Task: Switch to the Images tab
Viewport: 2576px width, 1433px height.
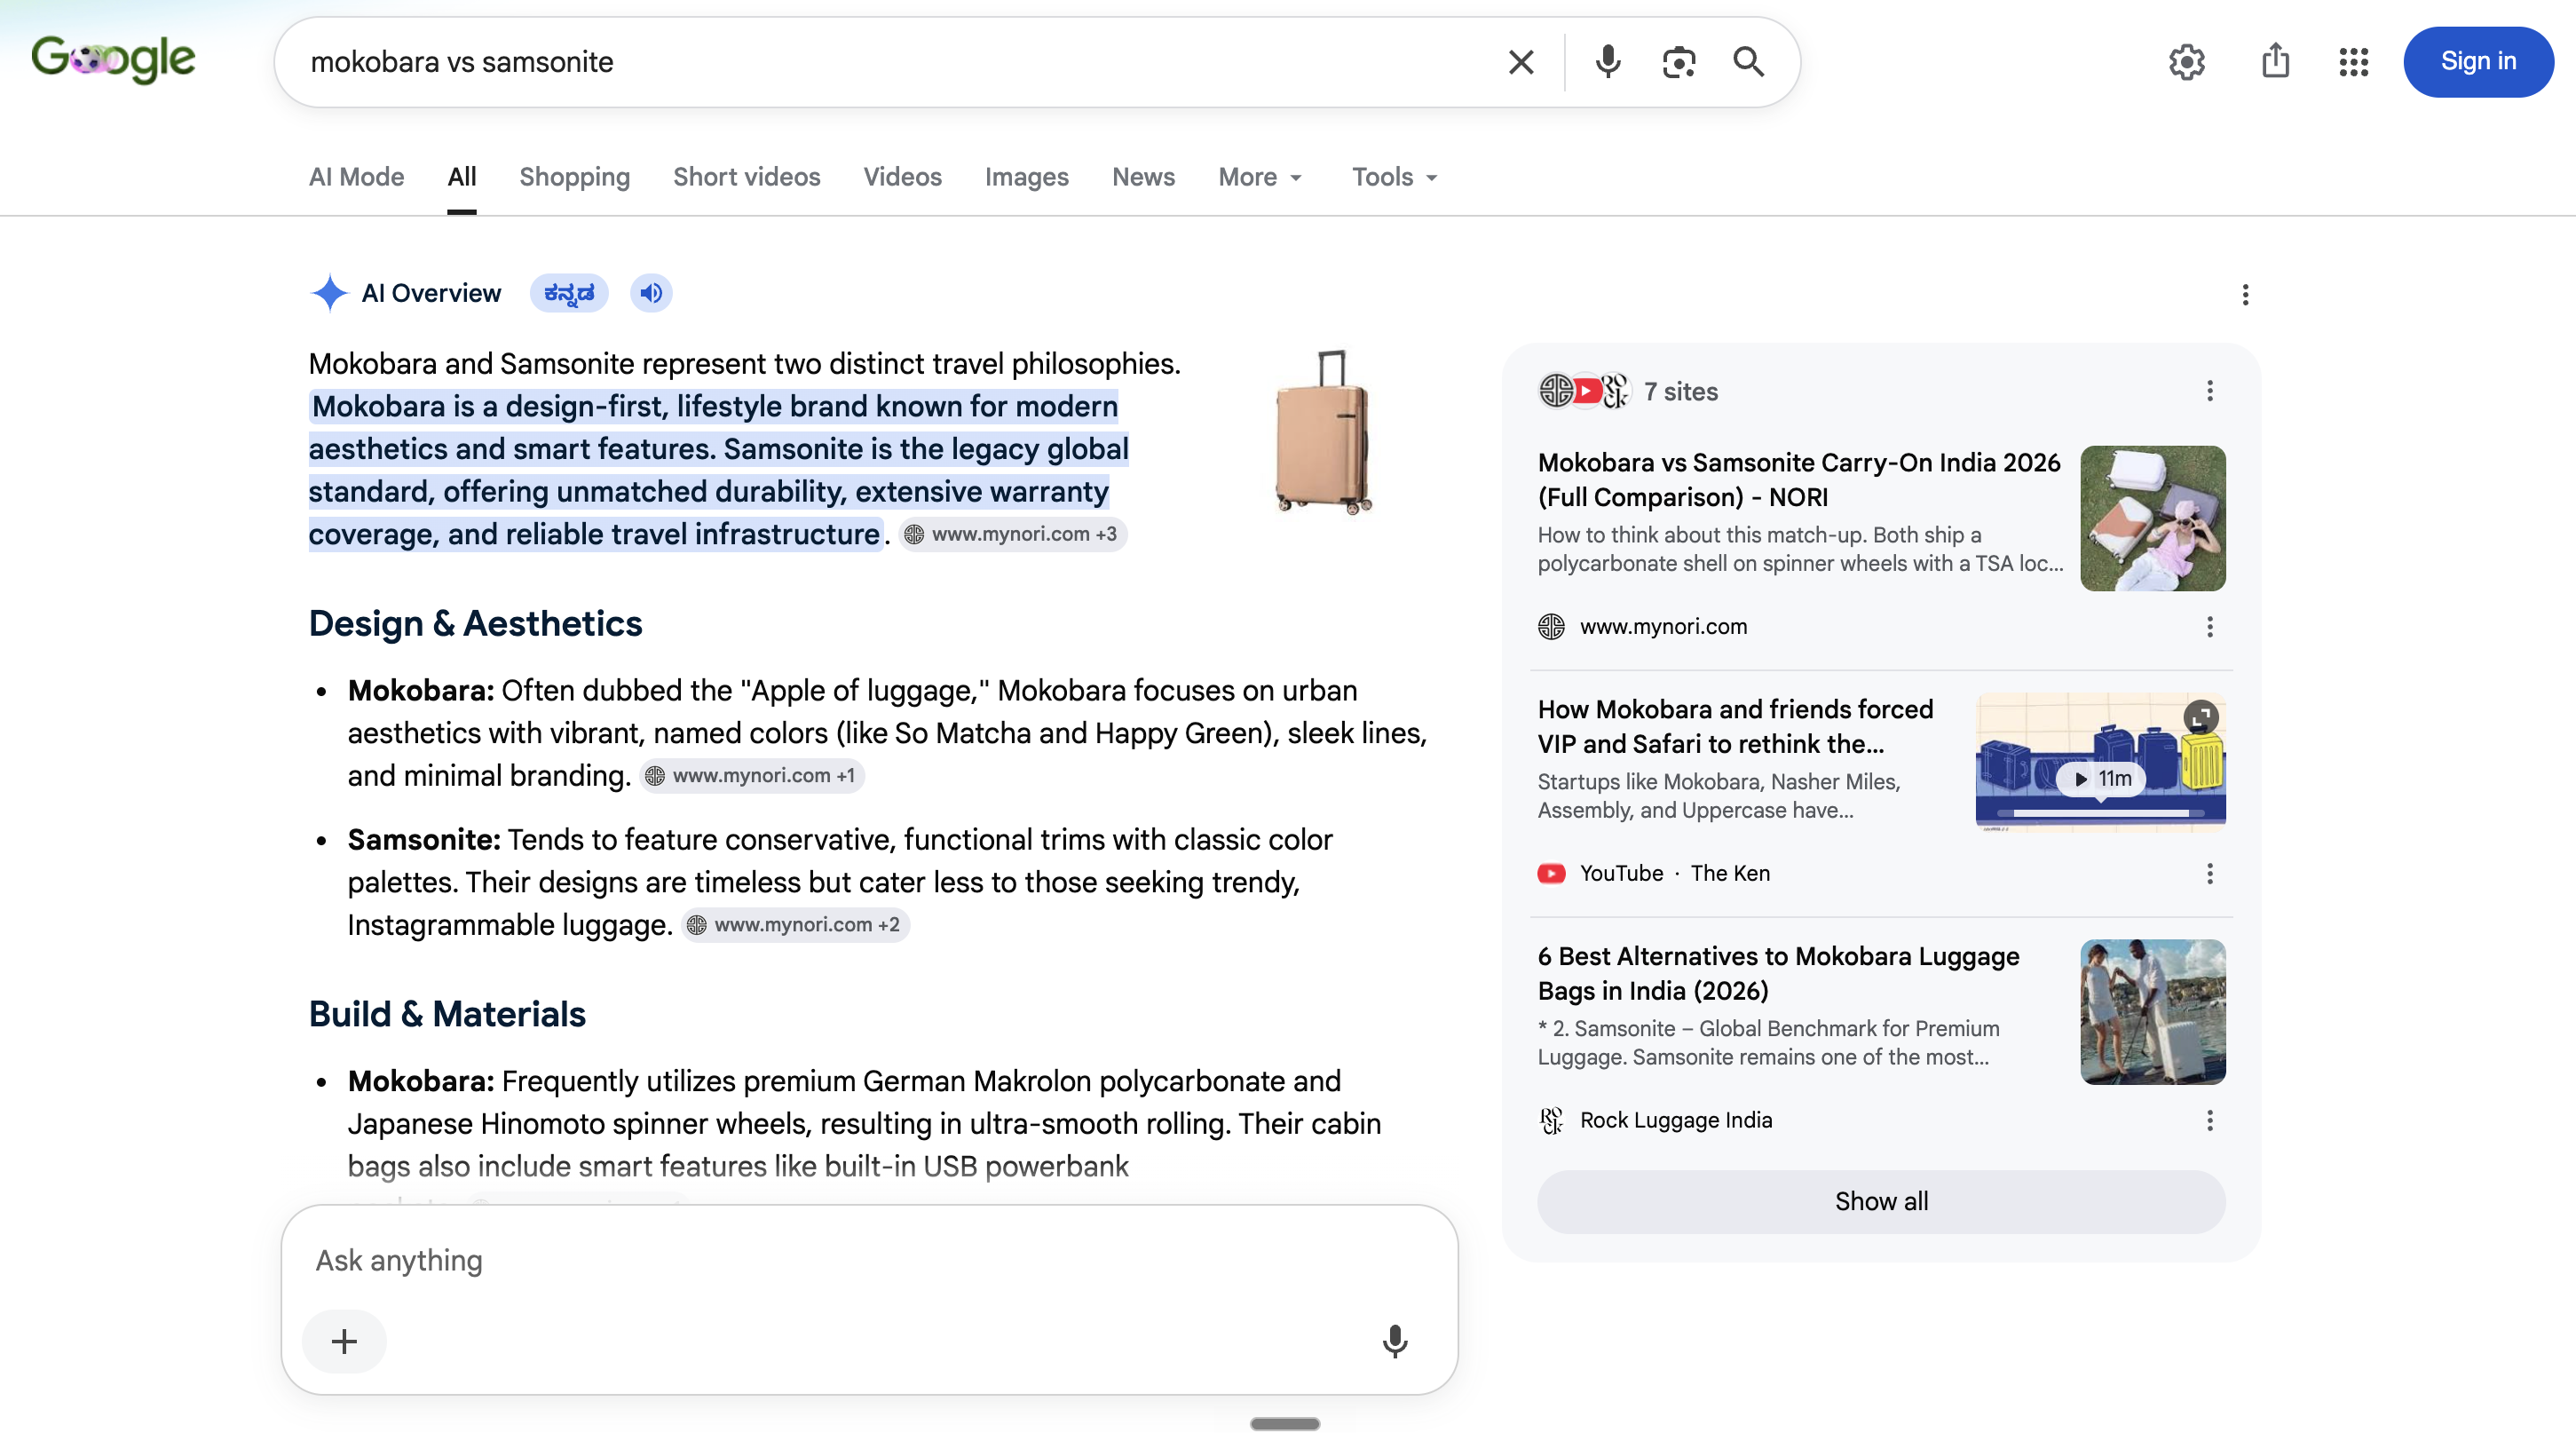Action: click(1026, 177)
